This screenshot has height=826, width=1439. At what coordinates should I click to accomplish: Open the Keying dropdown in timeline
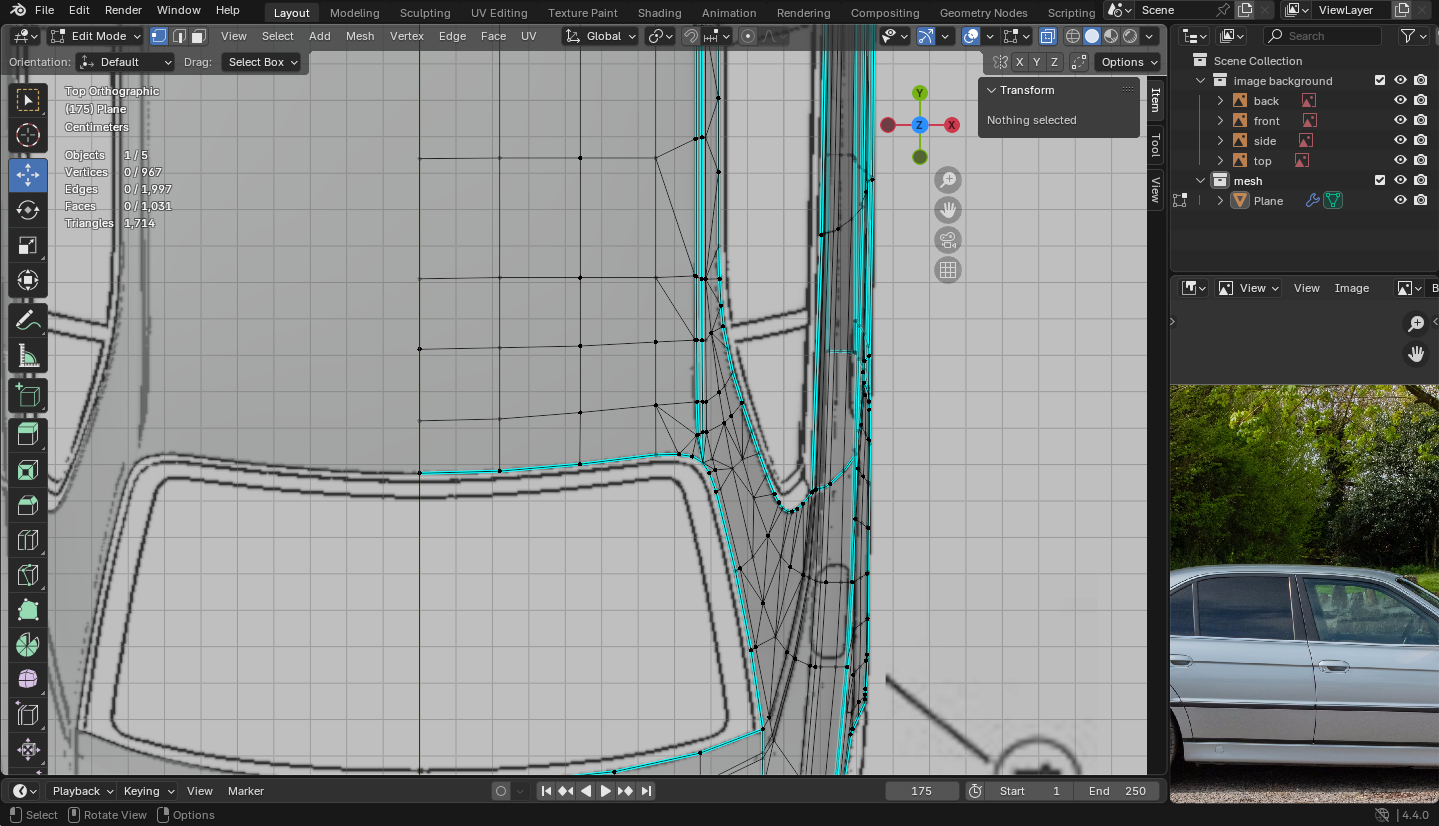[x=148, y=791]
